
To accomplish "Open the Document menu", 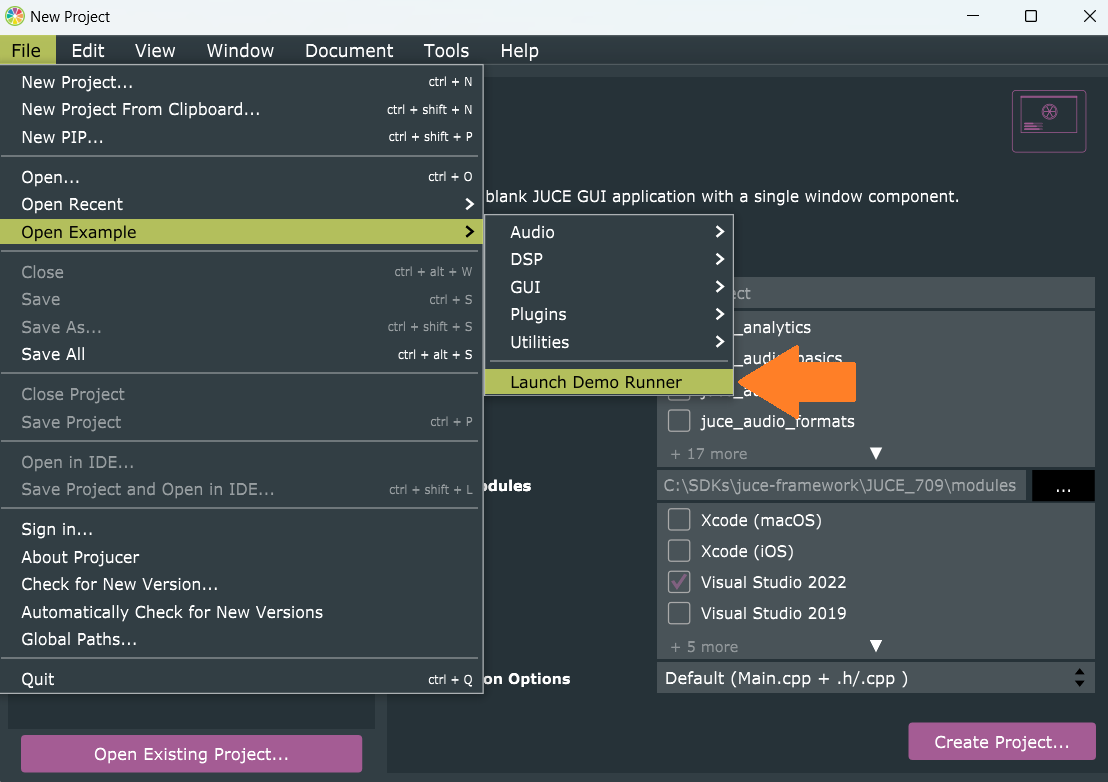I will tap(349, 51).
